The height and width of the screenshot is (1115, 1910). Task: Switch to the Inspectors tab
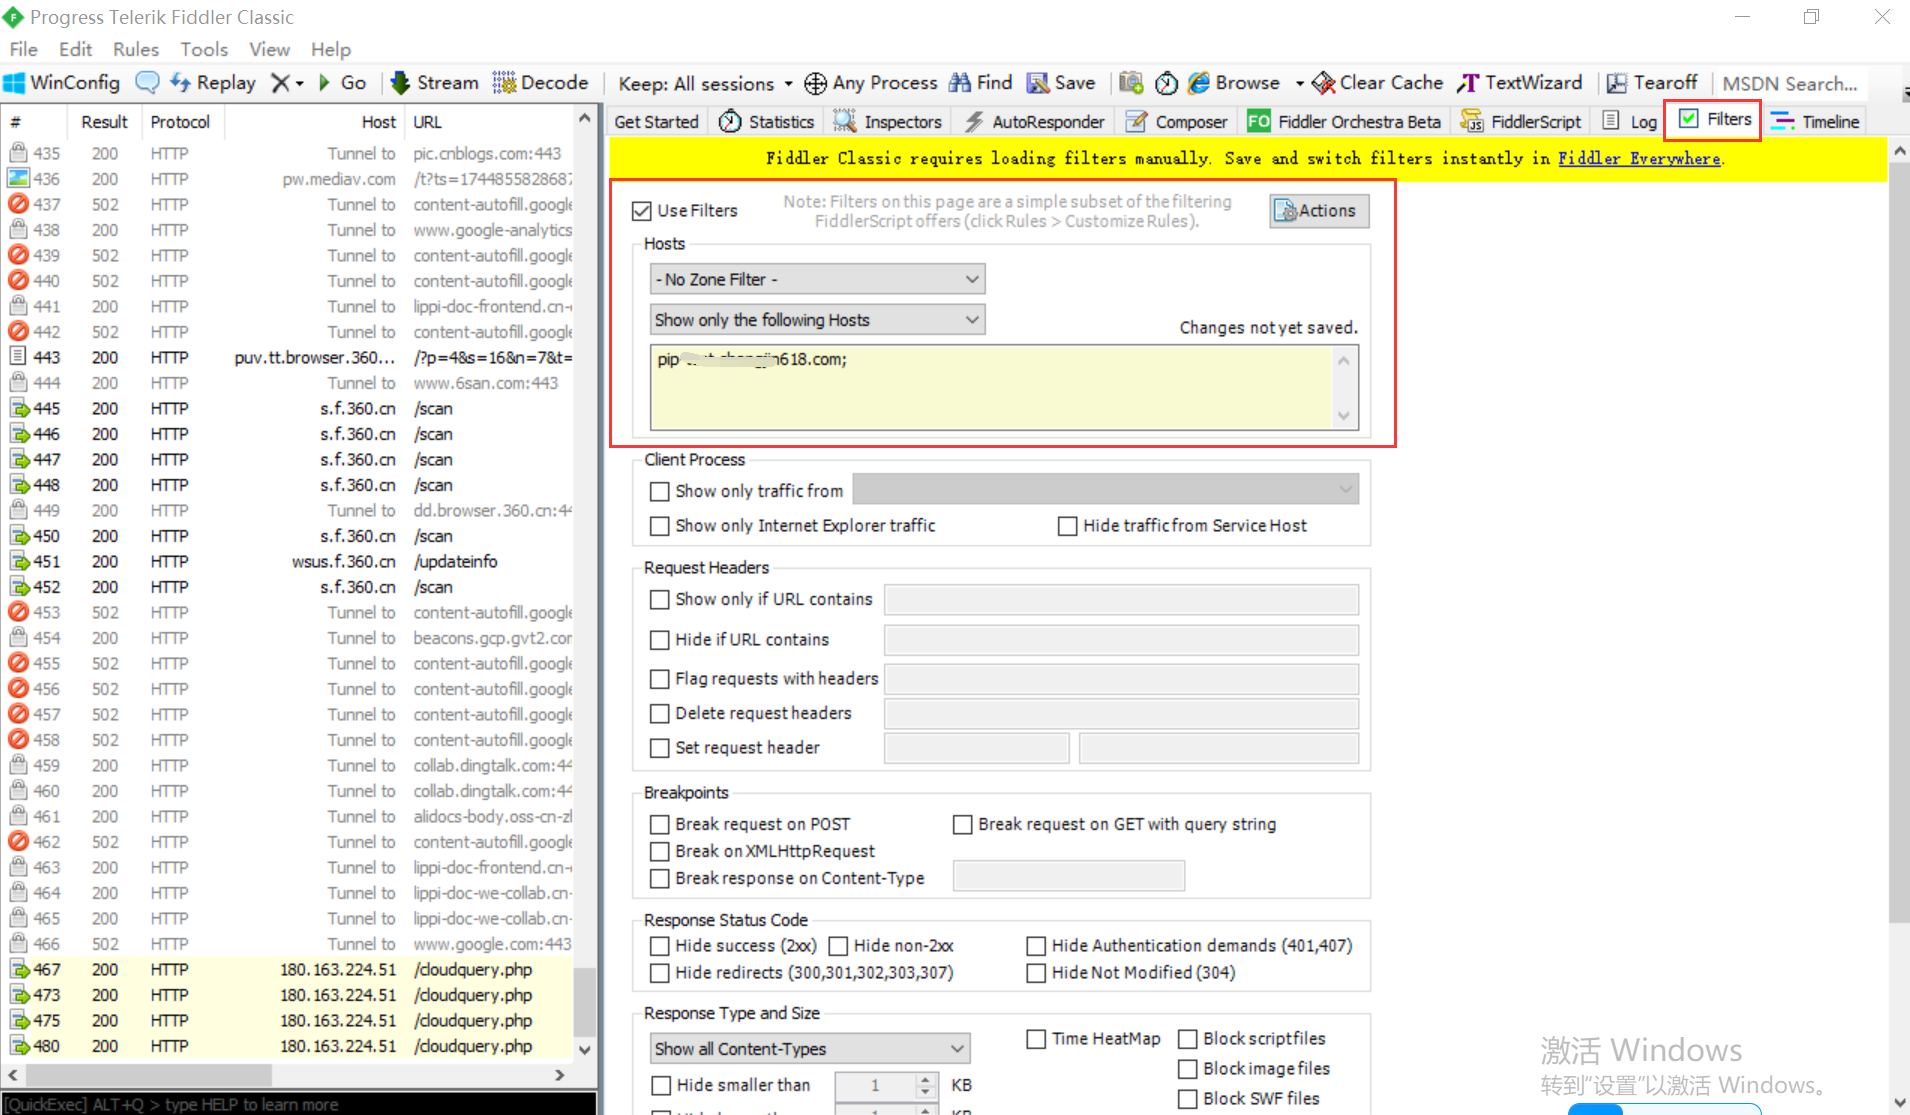(x=888, y=121)
